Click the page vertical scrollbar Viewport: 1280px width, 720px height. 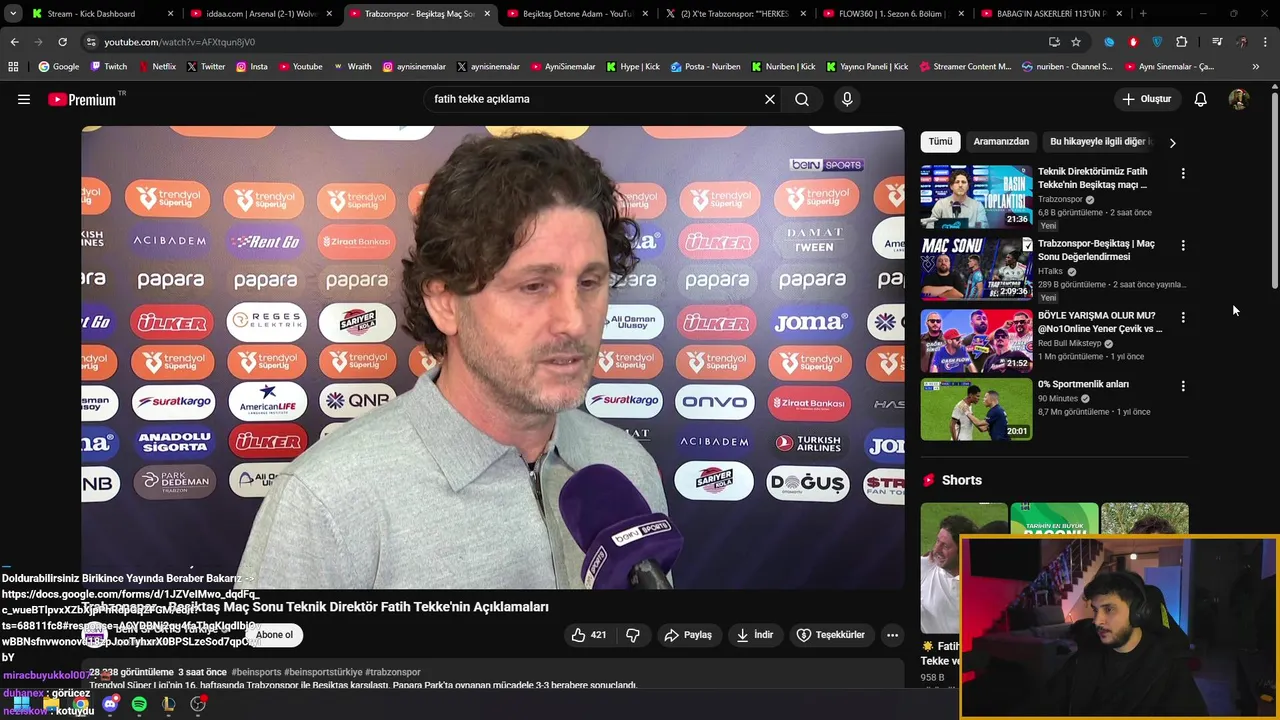click(1274, 190)
